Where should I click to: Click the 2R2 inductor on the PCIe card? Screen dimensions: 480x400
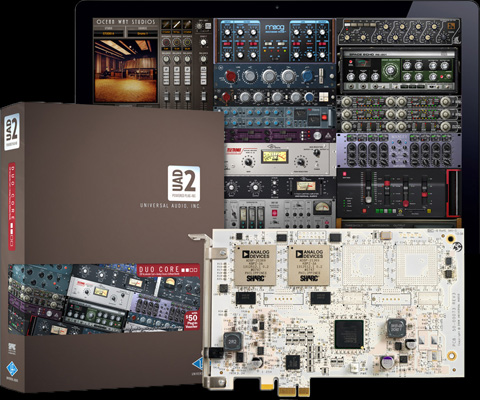(x=232, y=341)
